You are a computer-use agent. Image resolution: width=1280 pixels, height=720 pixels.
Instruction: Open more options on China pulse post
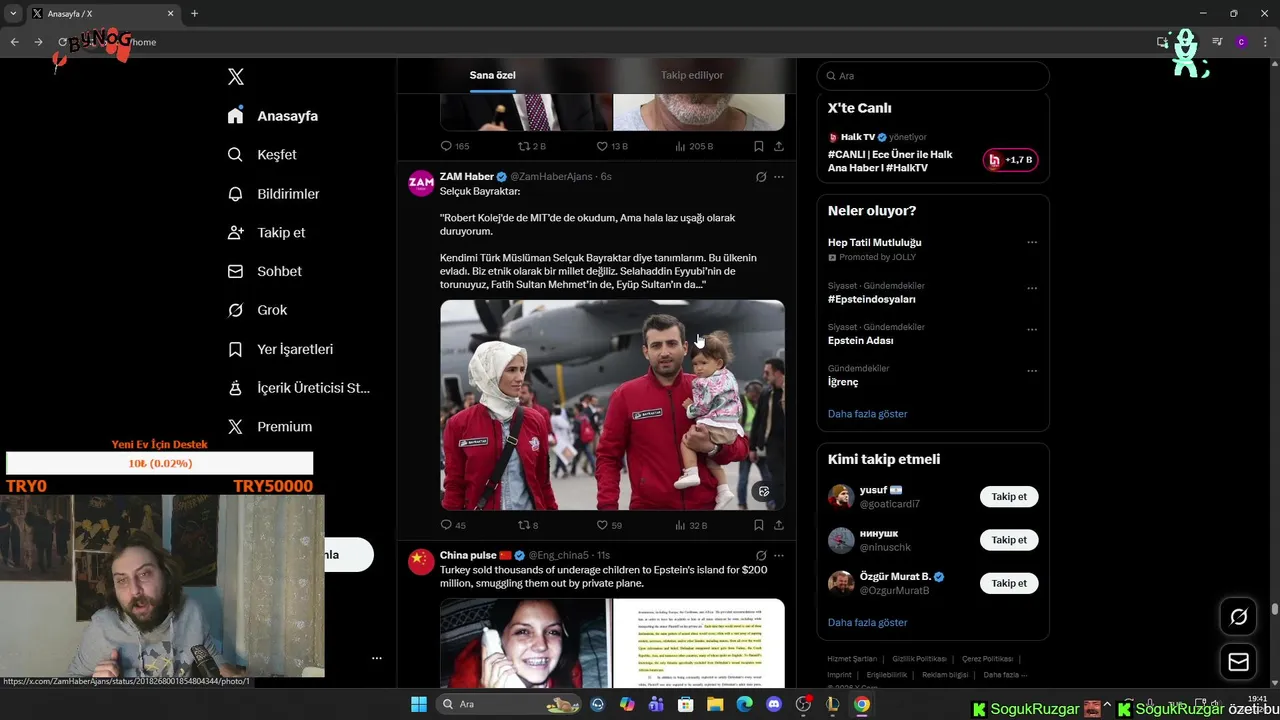pos(779,555)
